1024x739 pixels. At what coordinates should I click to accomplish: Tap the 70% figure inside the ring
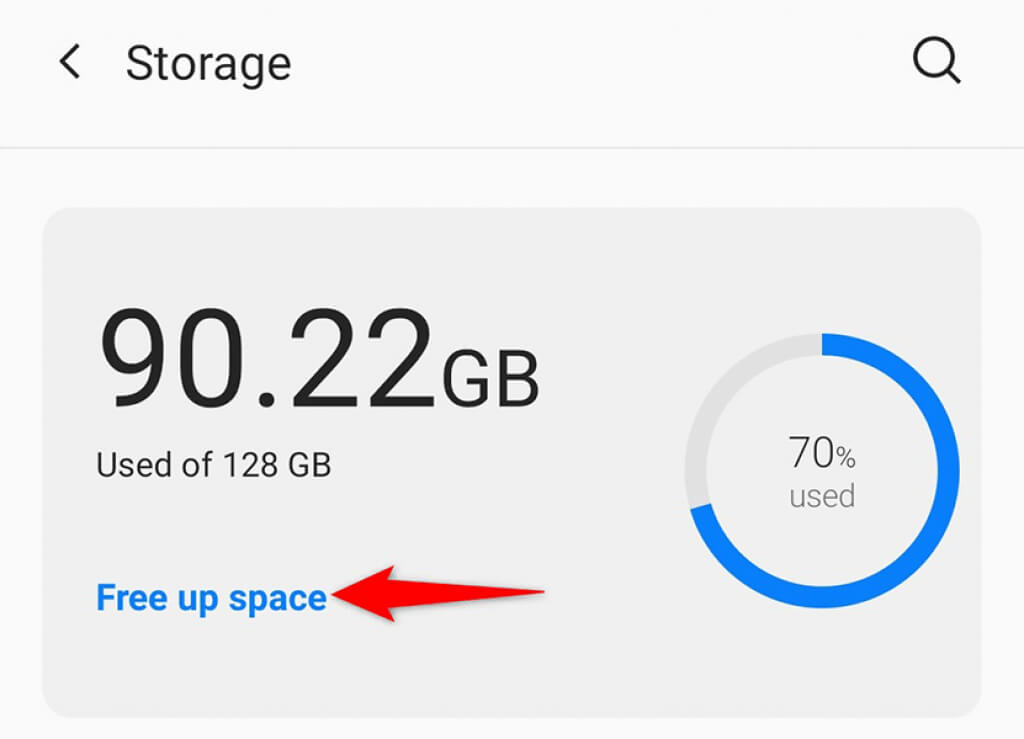point(811,454)
